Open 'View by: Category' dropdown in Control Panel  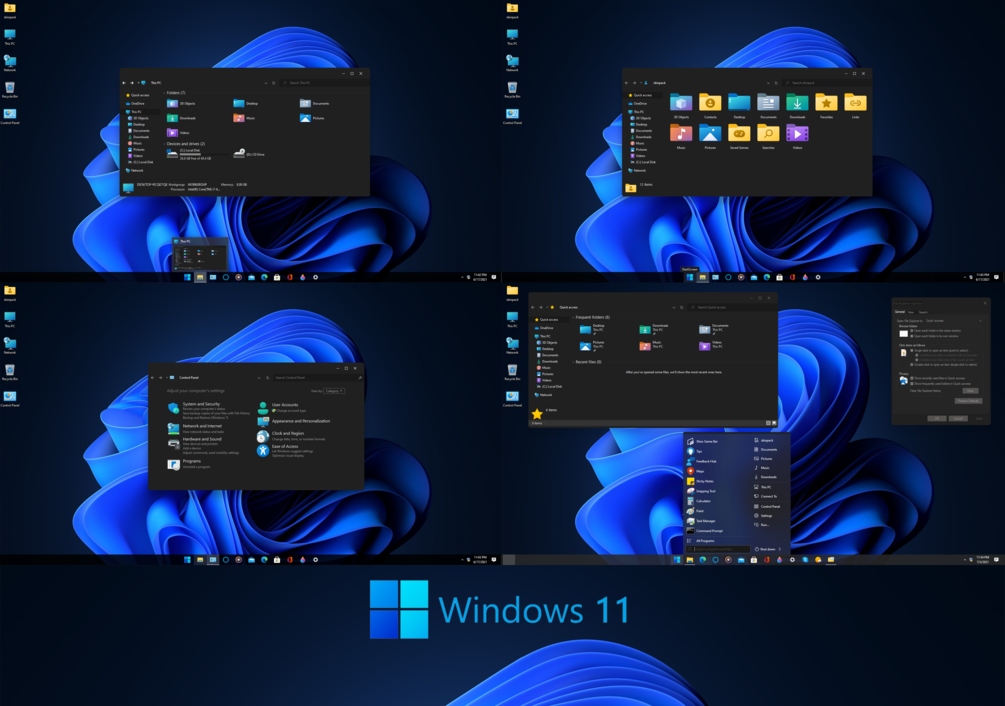[x=335, y=391]
